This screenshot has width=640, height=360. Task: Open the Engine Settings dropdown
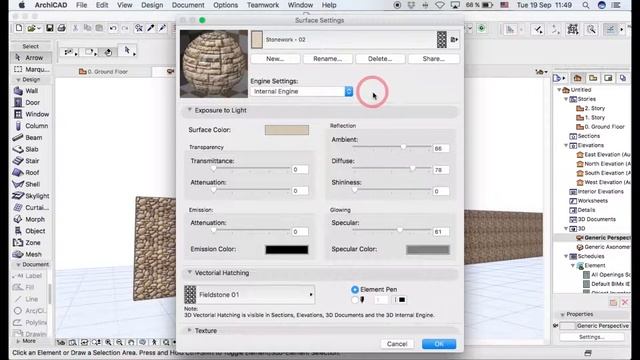coord(302,91)
